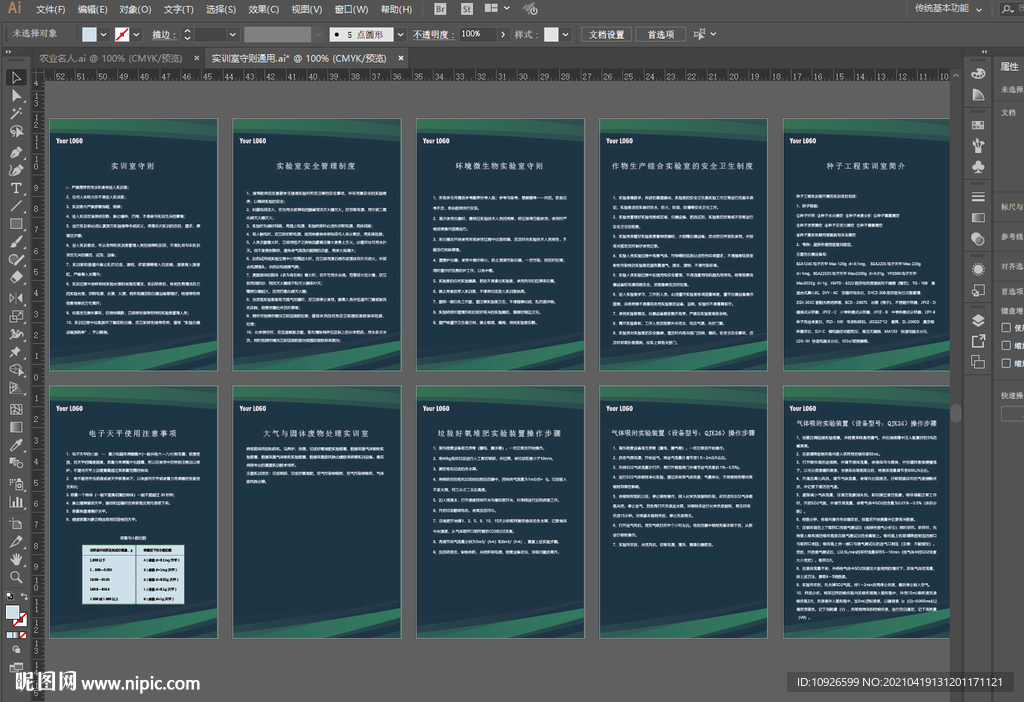Select the Hand tool

click(16, 559)
